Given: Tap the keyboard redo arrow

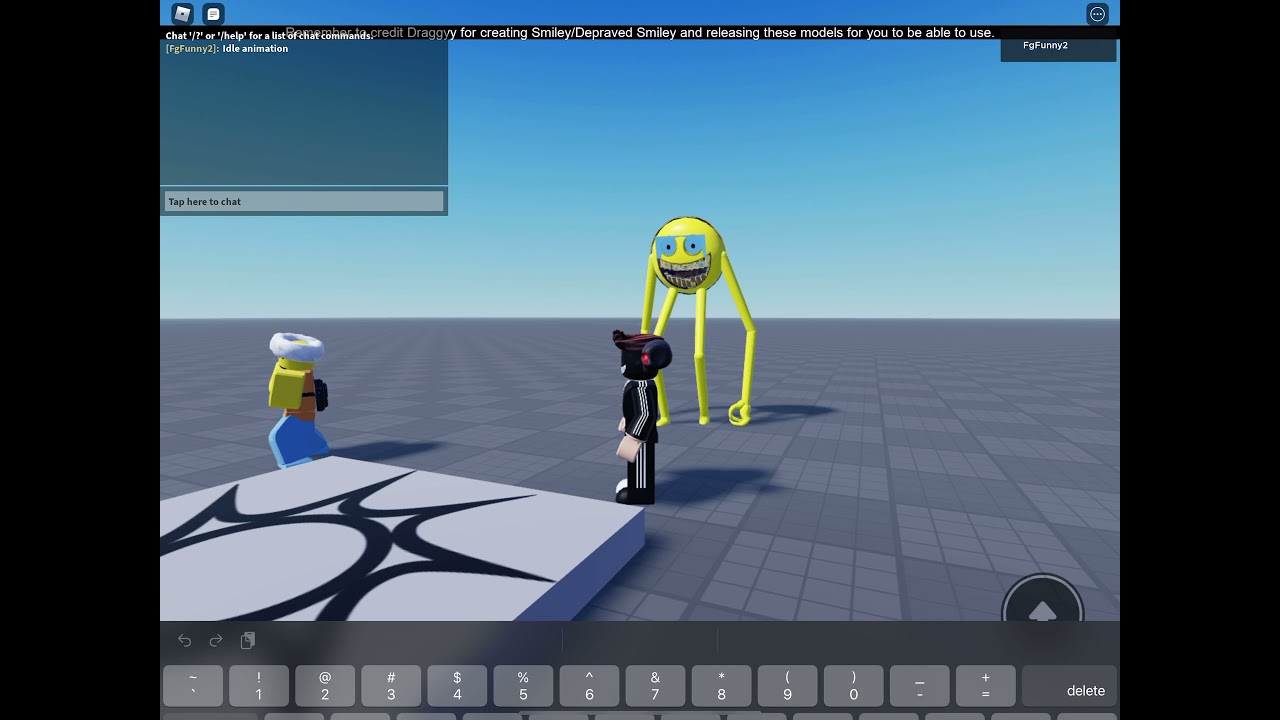Looking at the screenshot, I should 216,640.
